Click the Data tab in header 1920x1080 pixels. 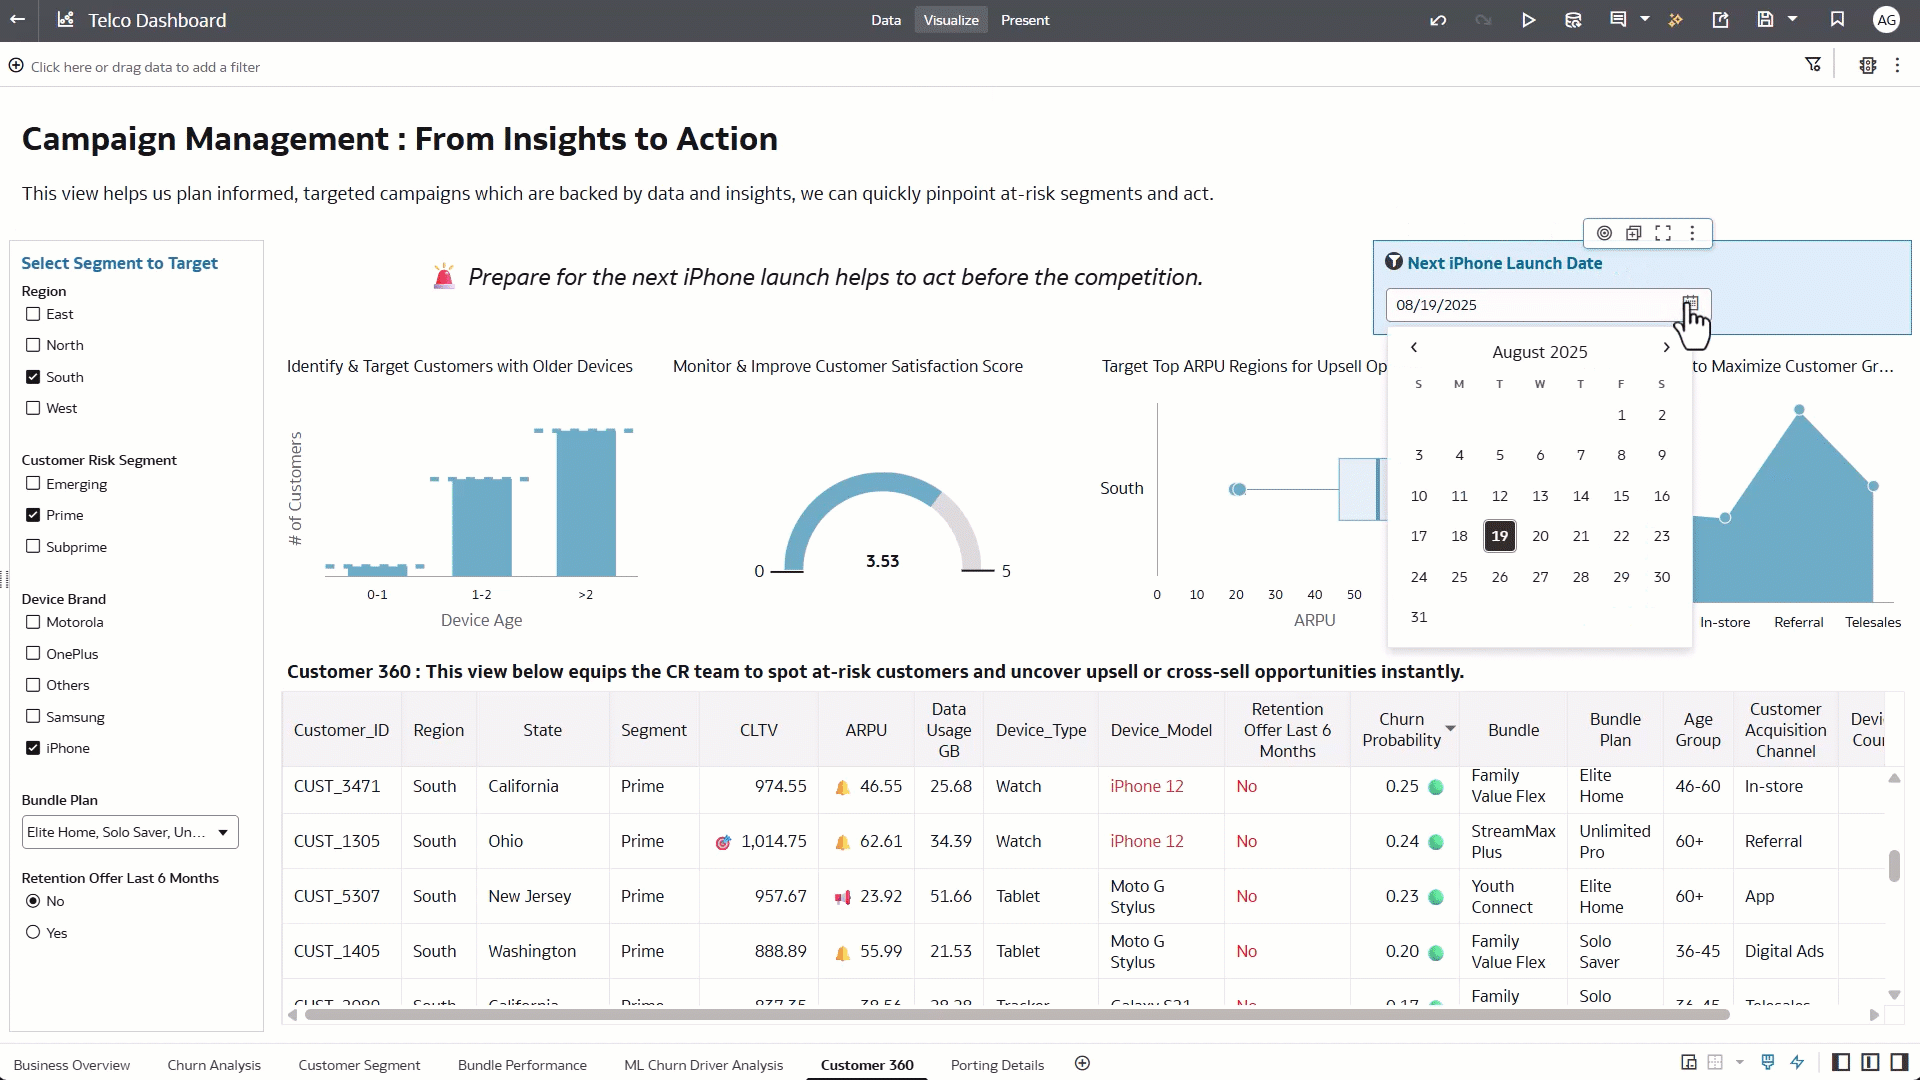(885, 20)
